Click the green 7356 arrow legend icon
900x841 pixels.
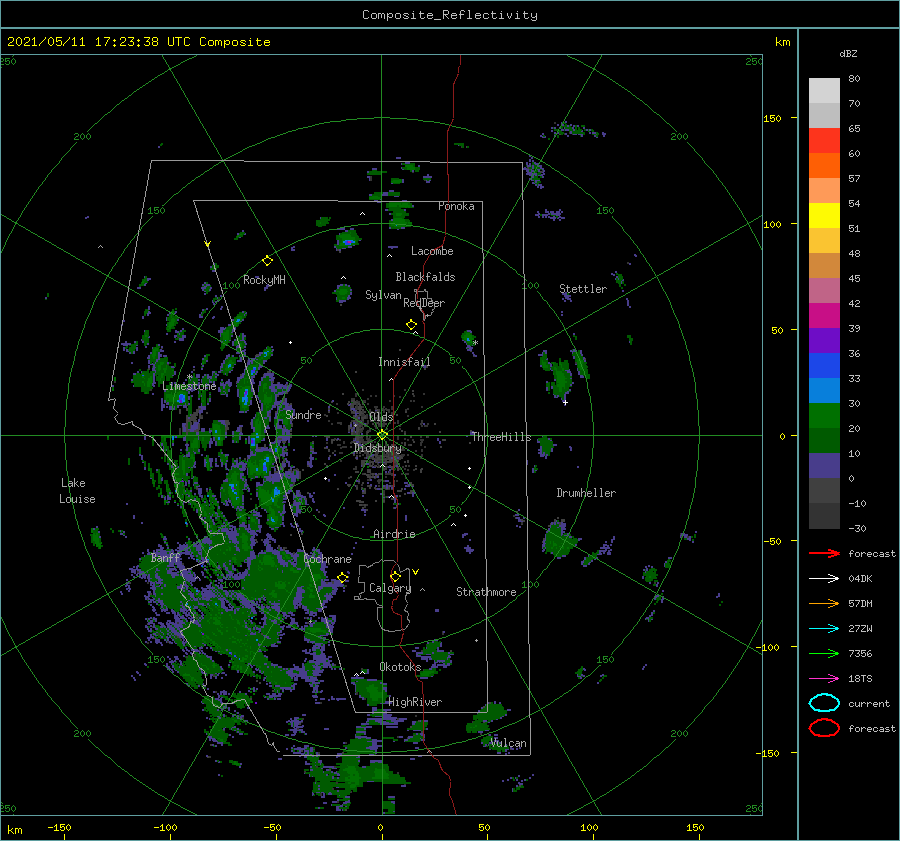click(824, 653)
